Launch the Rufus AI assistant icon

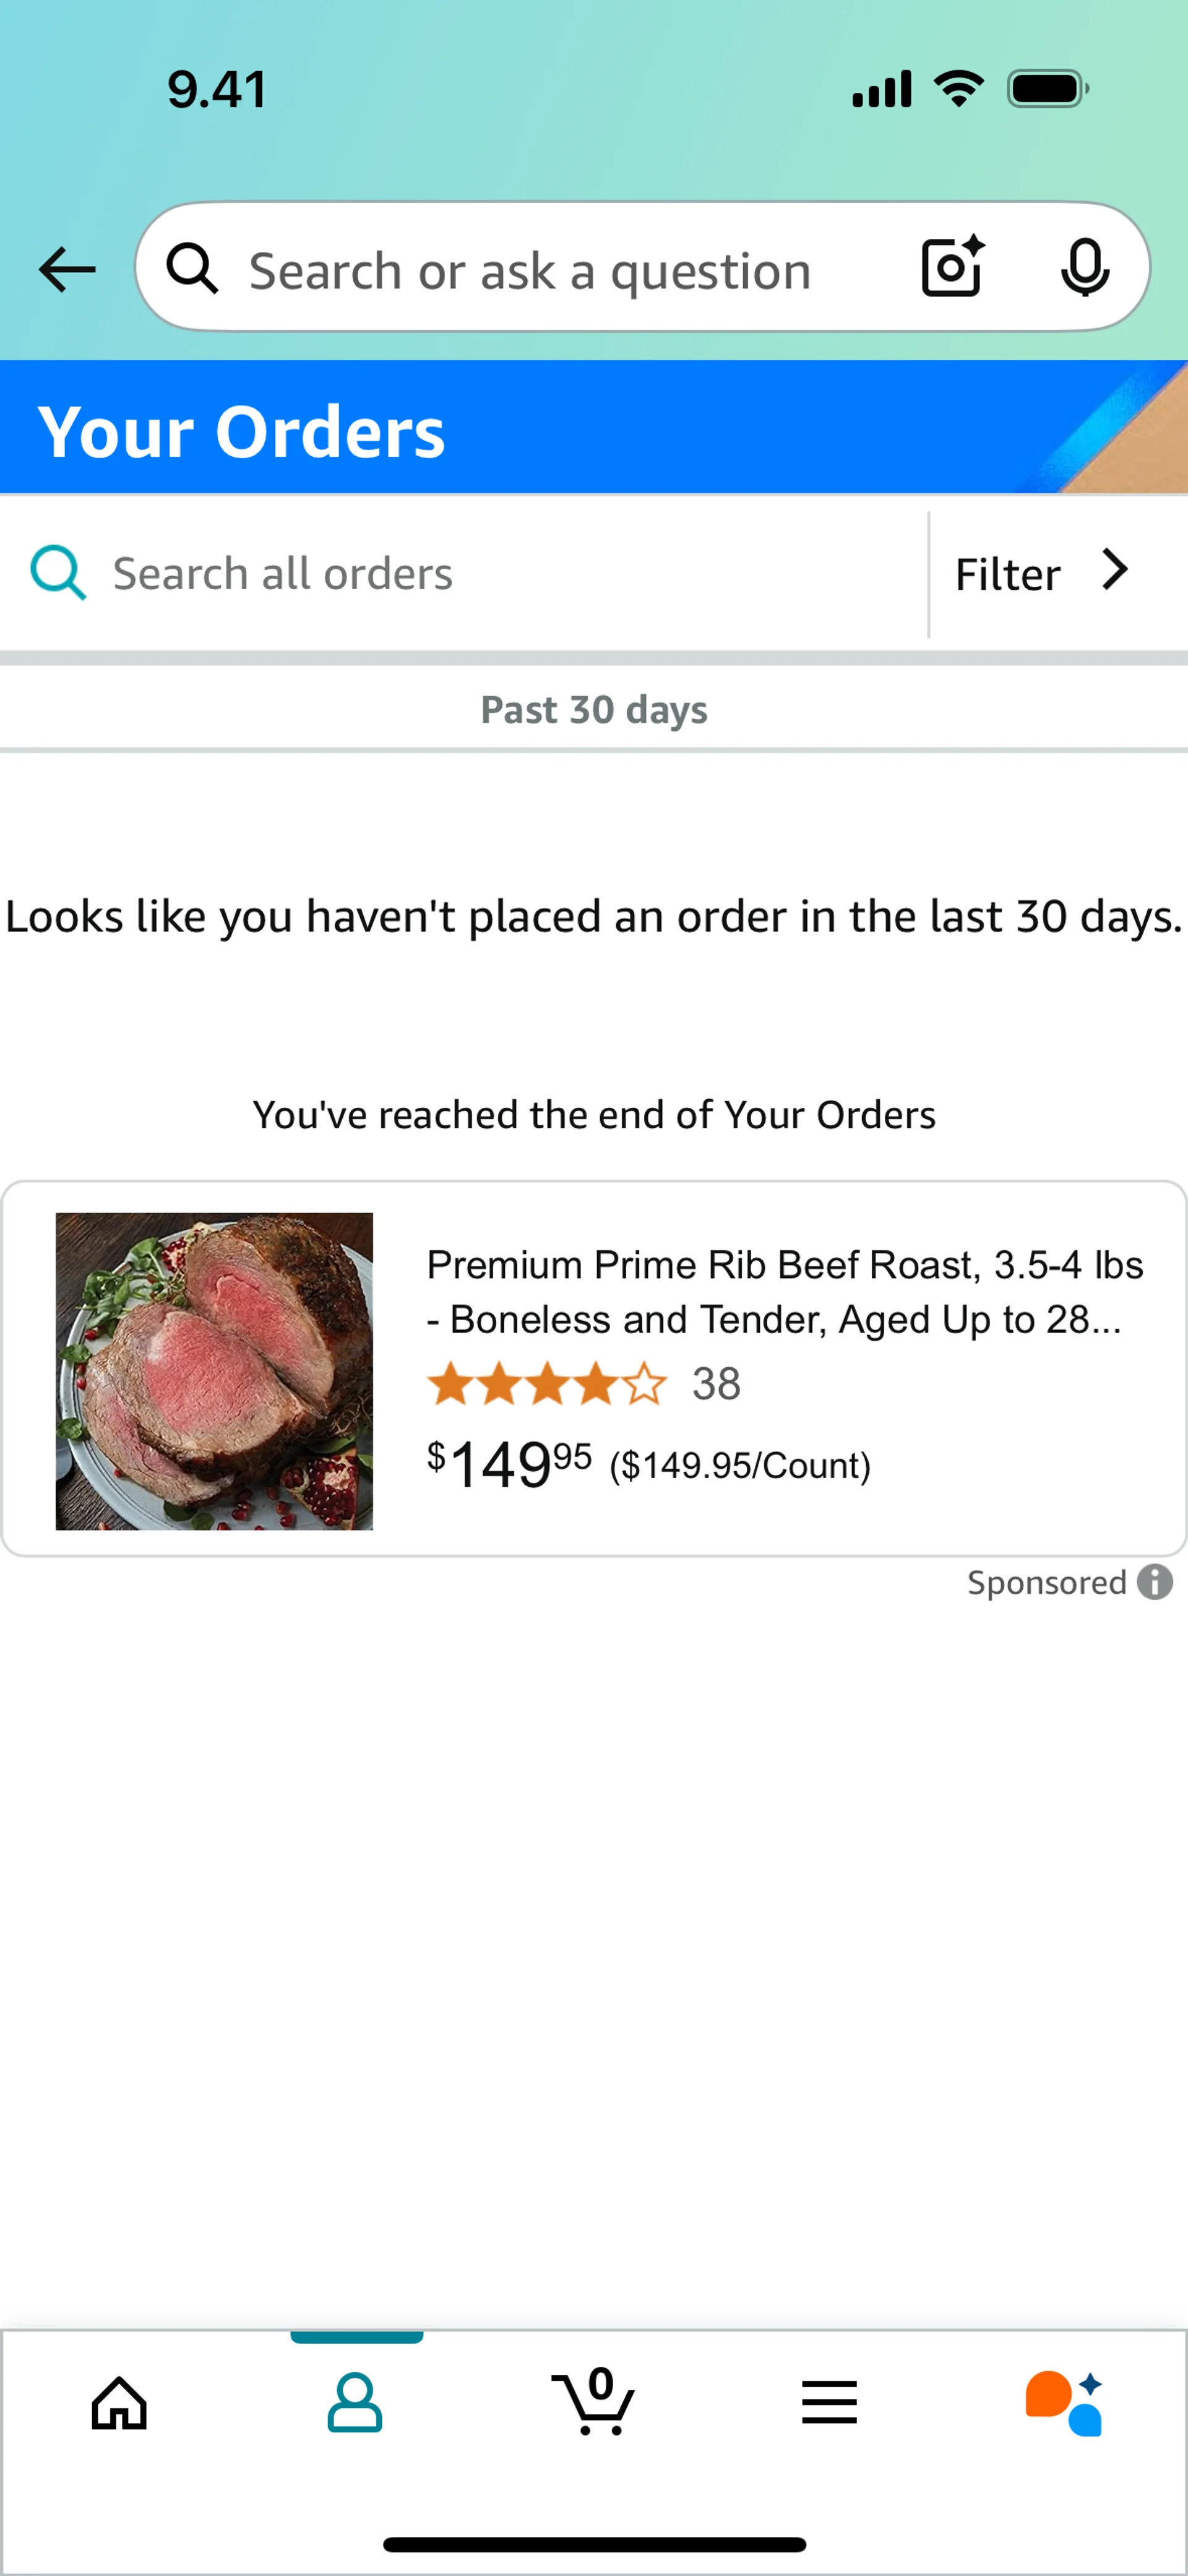[1065, 2403]
